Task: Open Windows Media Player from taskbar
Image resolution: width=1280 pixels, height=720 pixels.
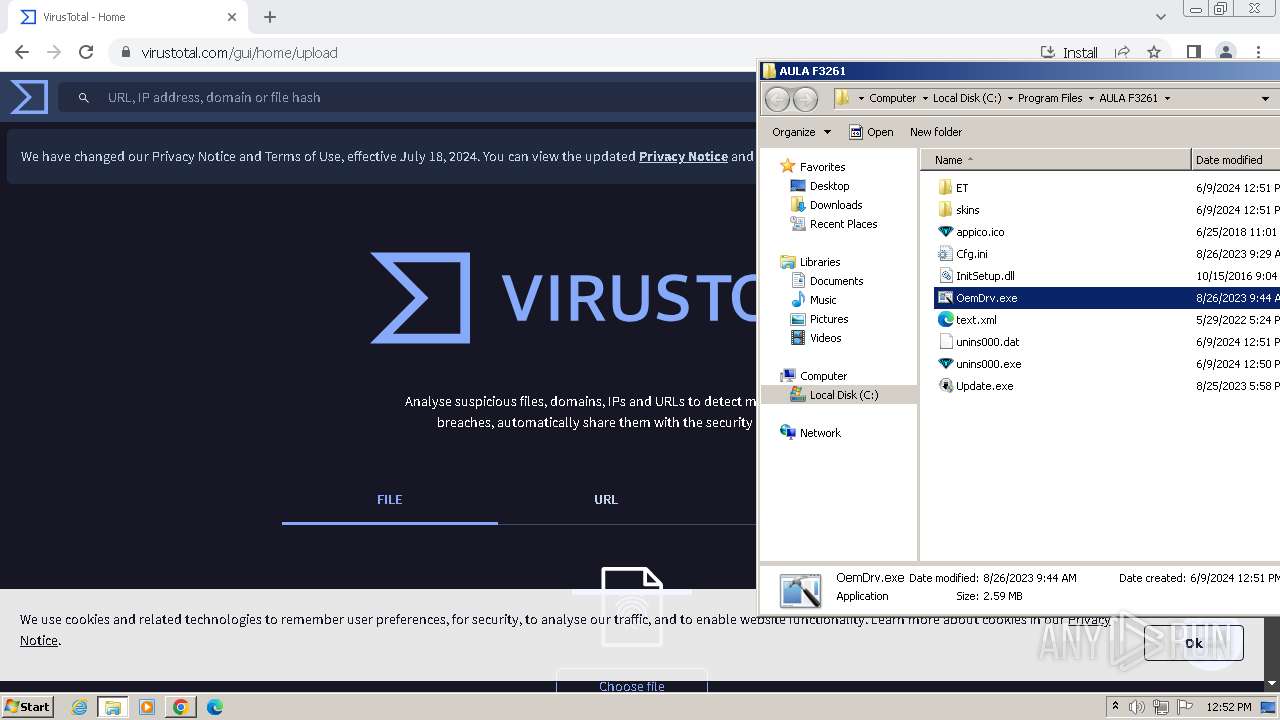Action: tap(146, 707)
